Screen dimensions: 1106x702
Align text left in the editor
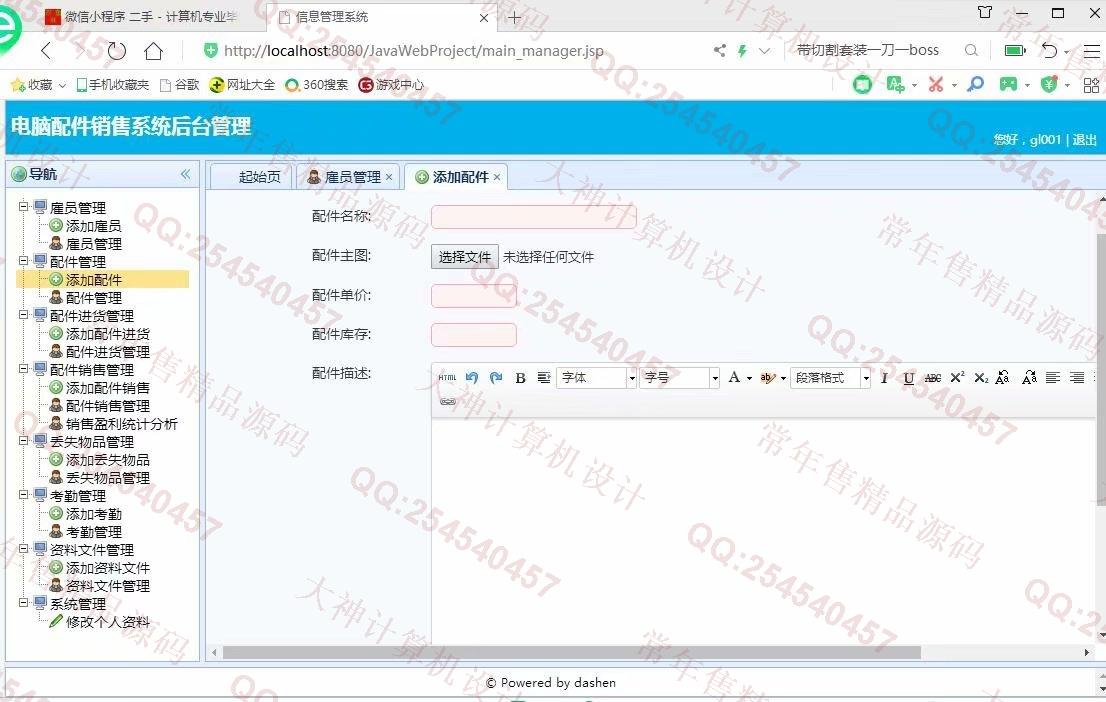(x=1052, y=377)
